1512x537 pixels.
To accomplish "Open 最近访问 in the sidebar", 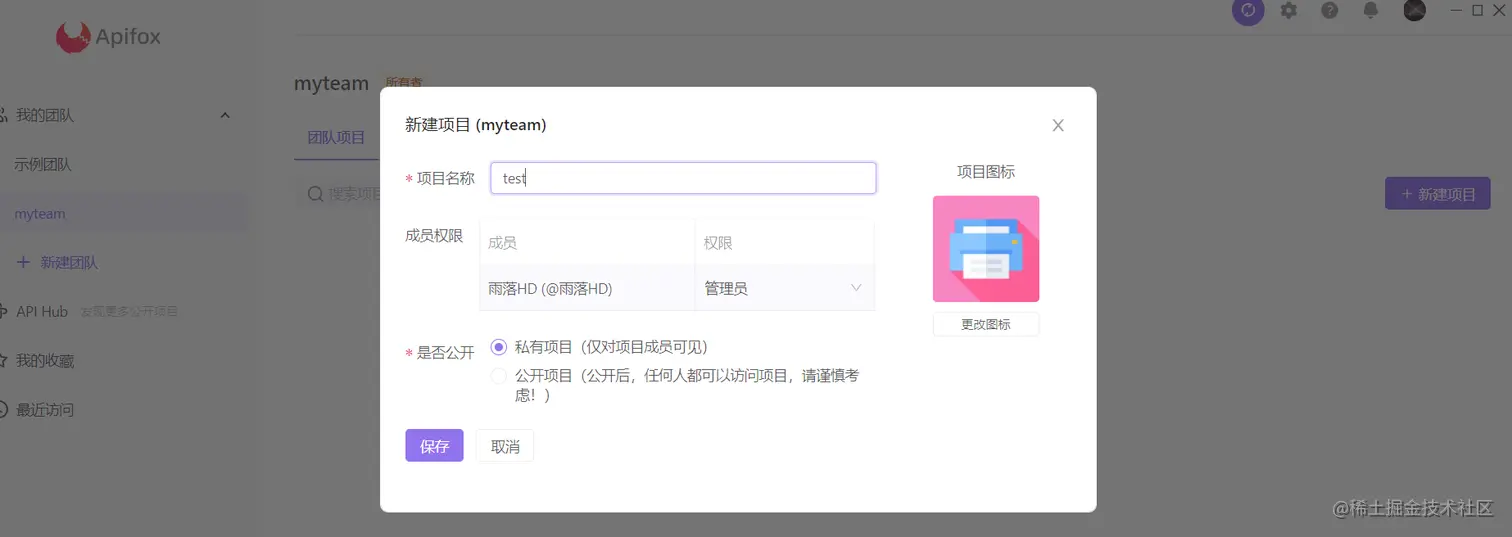I will click(x=45, y=409).
